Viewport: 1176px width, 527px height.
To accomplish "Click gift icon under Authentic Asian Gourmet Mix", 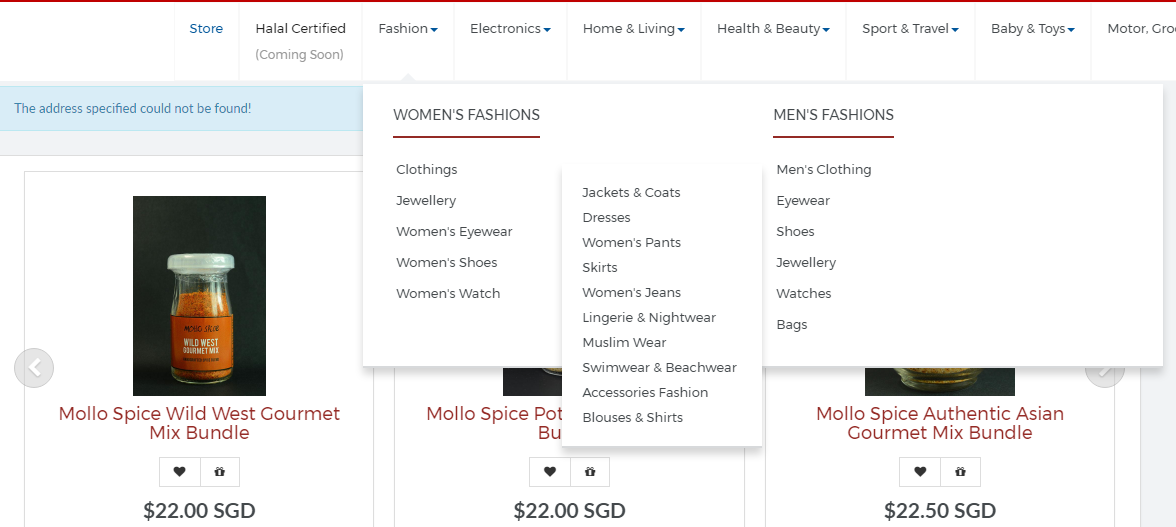I will click(x=961, y=472).
